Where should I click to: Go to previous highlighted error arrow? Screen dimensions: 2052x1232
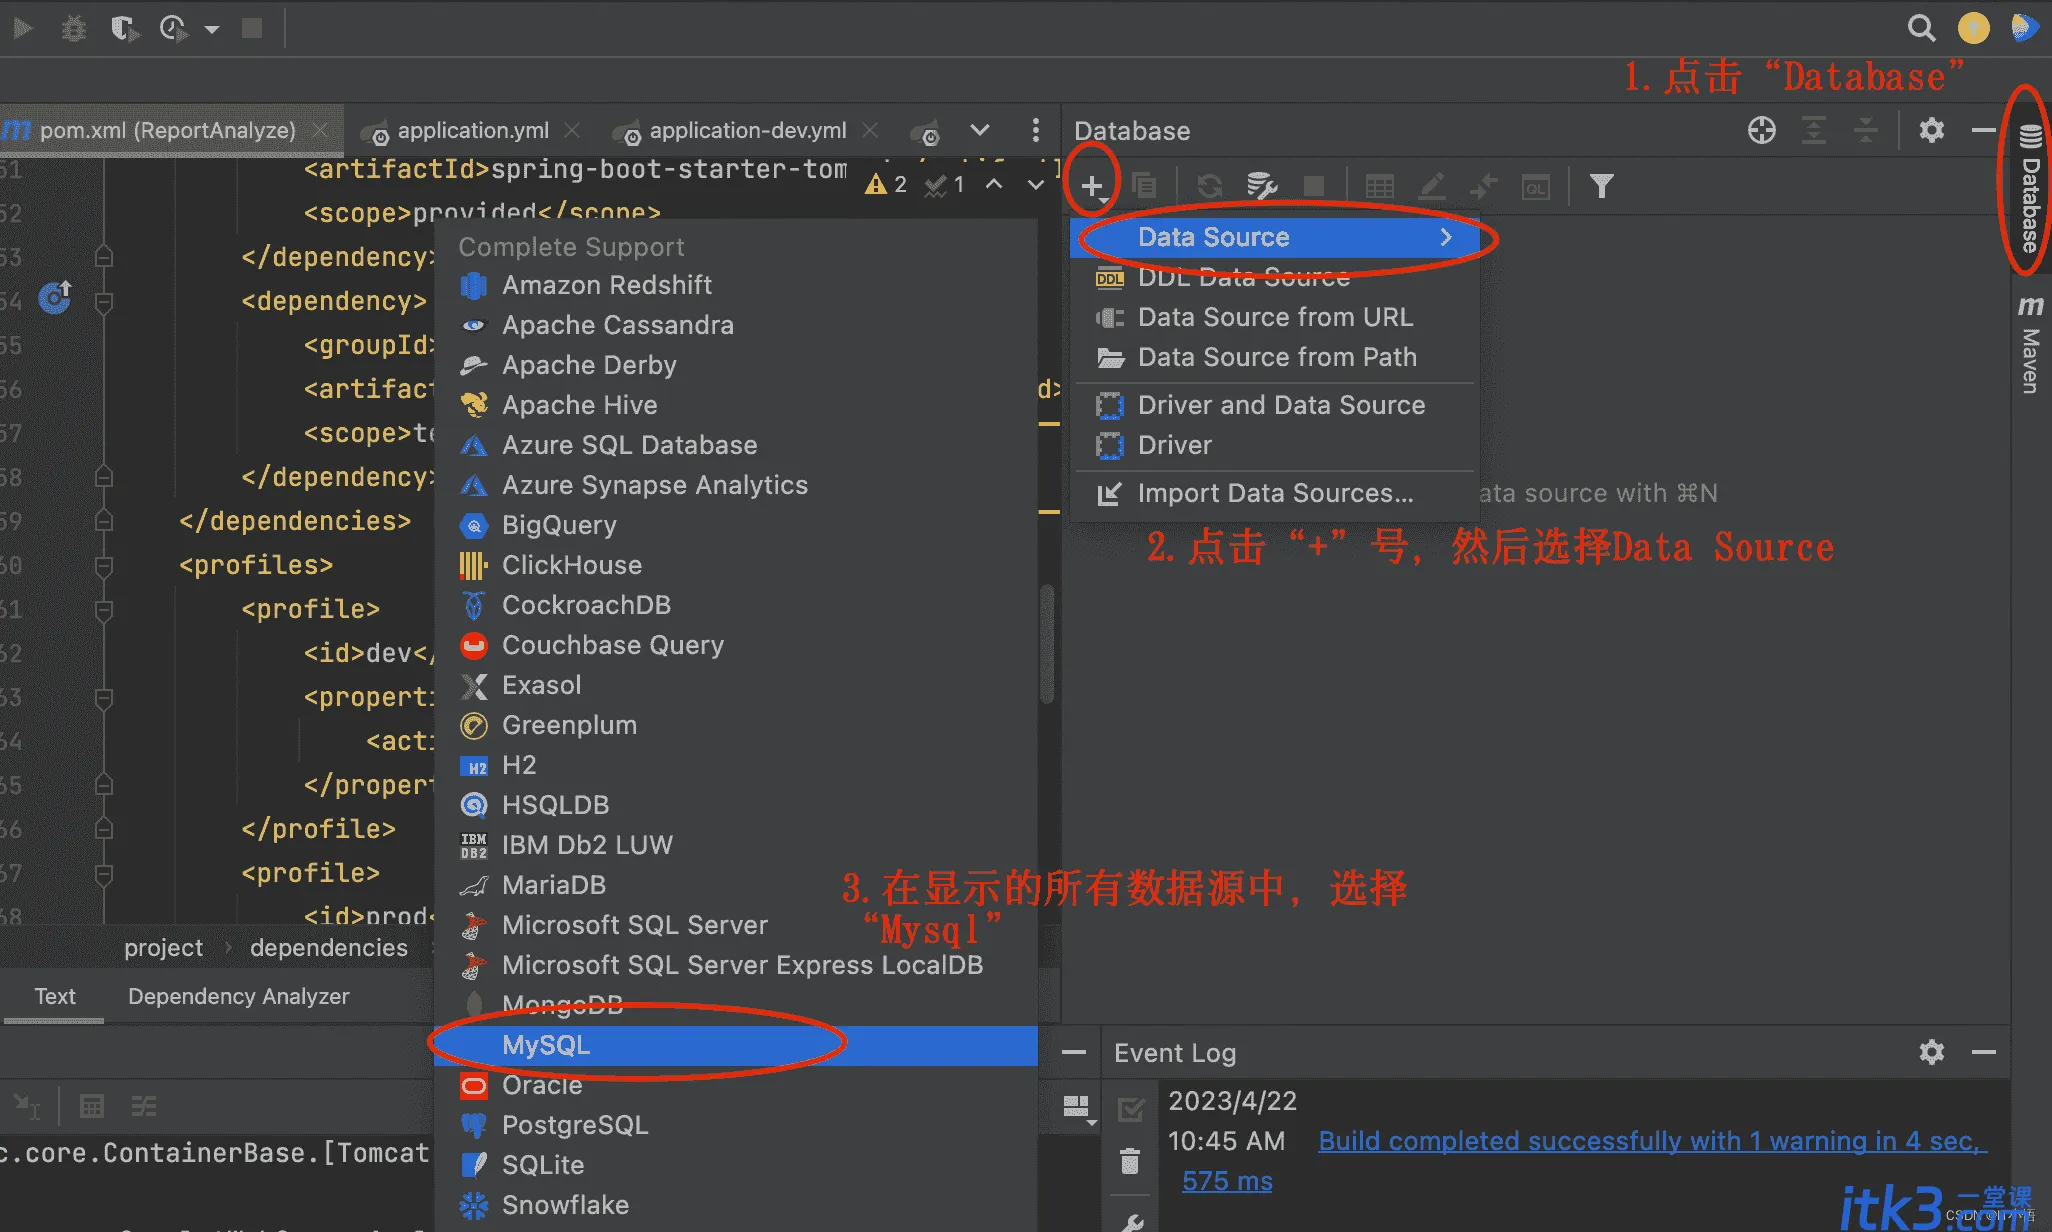pyautogui.click(x=994, y=184)
